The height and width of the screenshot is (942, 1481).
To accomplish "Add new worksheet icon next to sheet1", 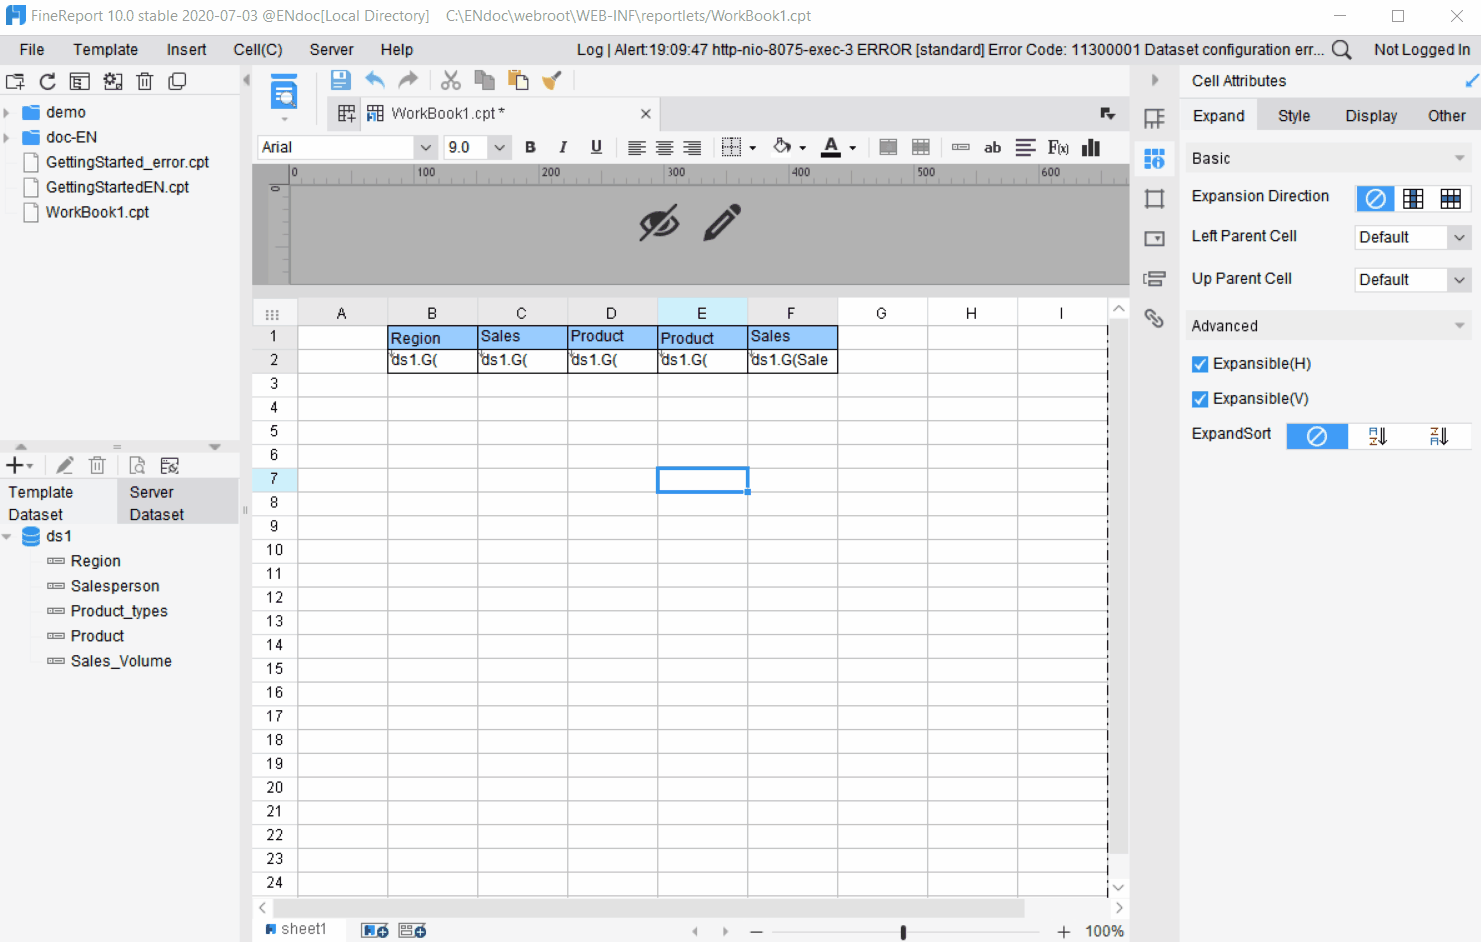I will 375,930.
